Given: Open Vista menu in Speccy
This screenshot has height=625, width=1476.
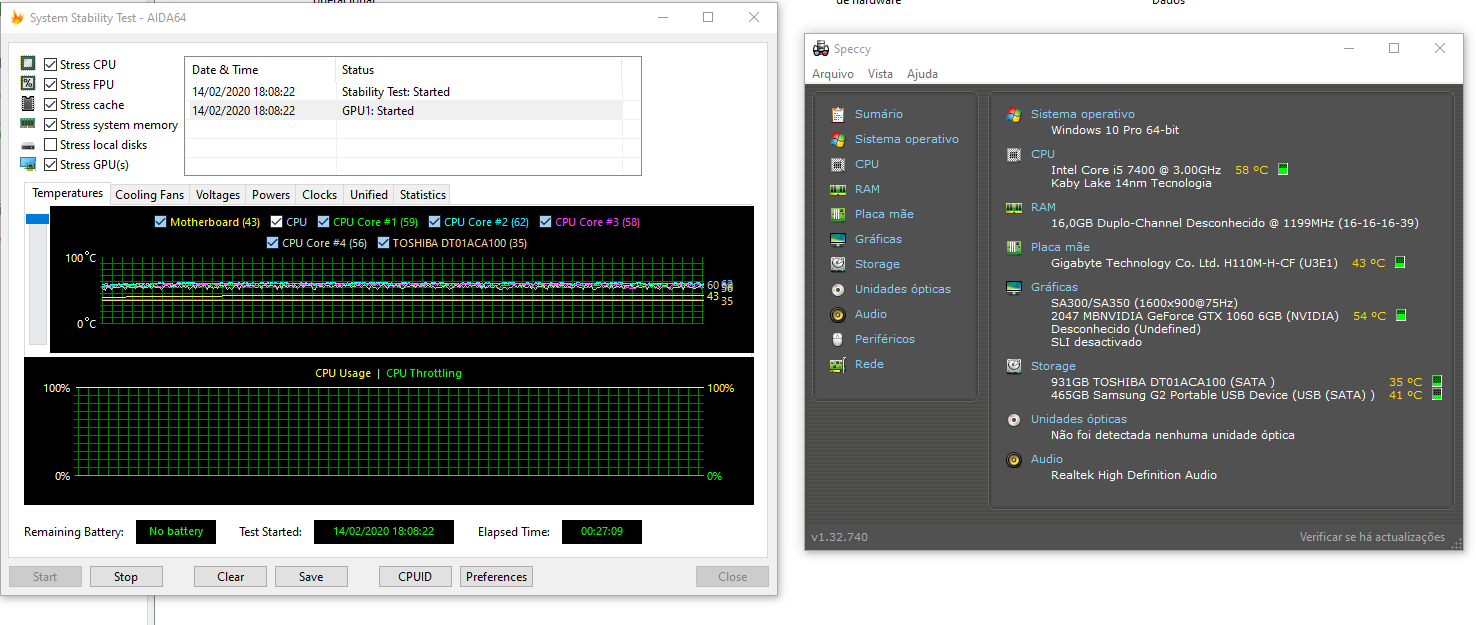Looking at the screenshot, I should pos(880,74).
